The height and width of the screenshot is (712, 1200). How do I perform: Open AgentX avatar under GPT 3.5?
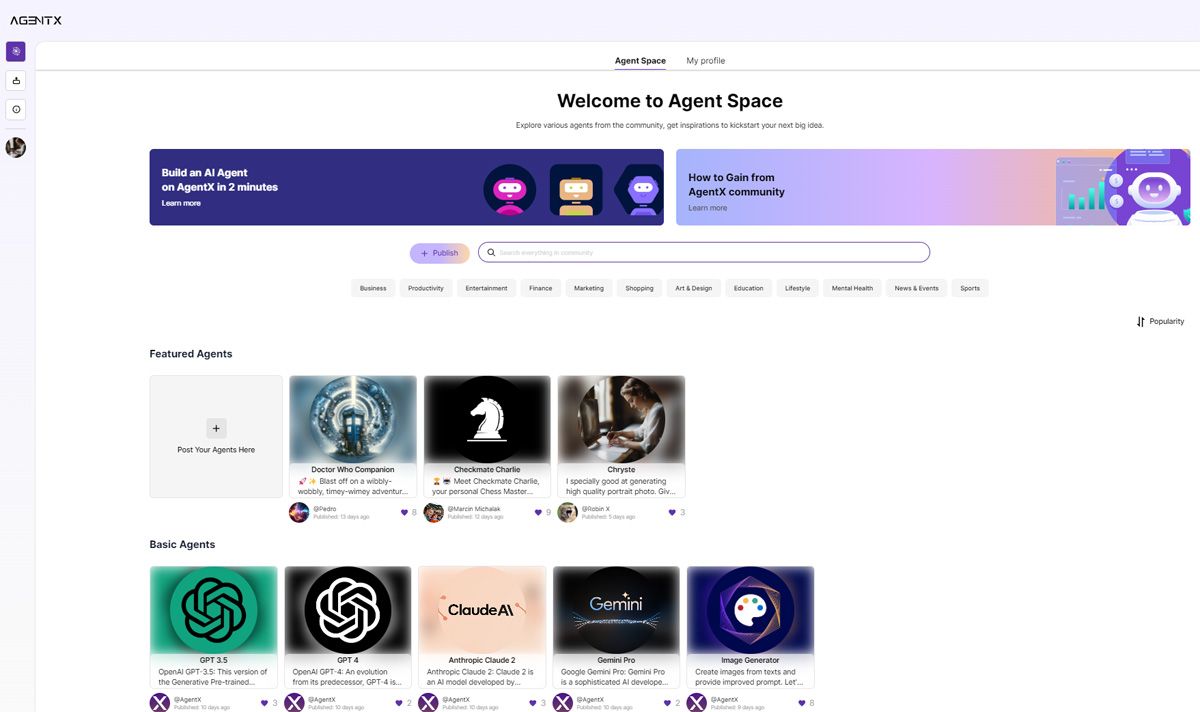click(160, 702)
